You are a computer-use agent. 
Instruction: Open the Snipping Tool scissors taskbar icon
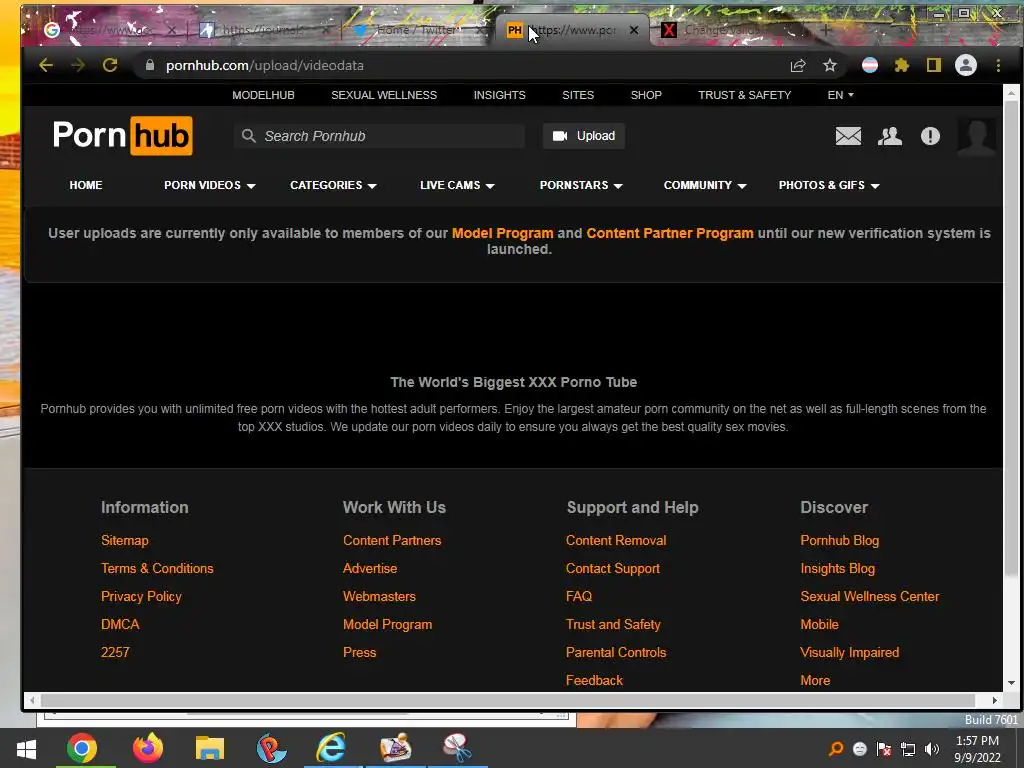(457, 748)
